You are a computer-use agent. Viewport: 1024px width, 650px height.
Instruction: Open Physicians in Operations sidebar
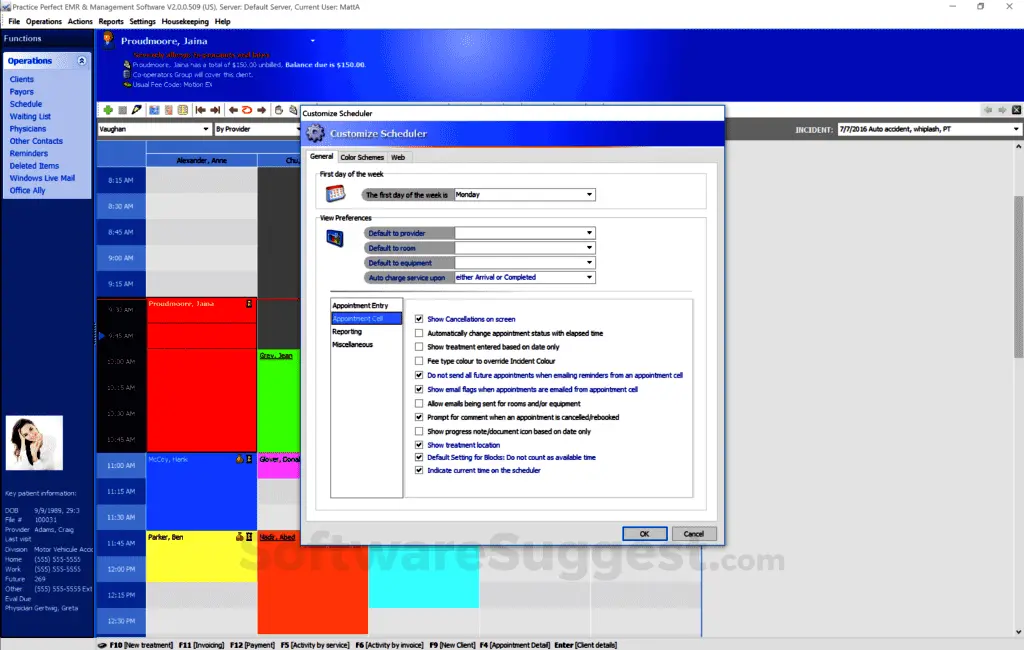[28, 129]
